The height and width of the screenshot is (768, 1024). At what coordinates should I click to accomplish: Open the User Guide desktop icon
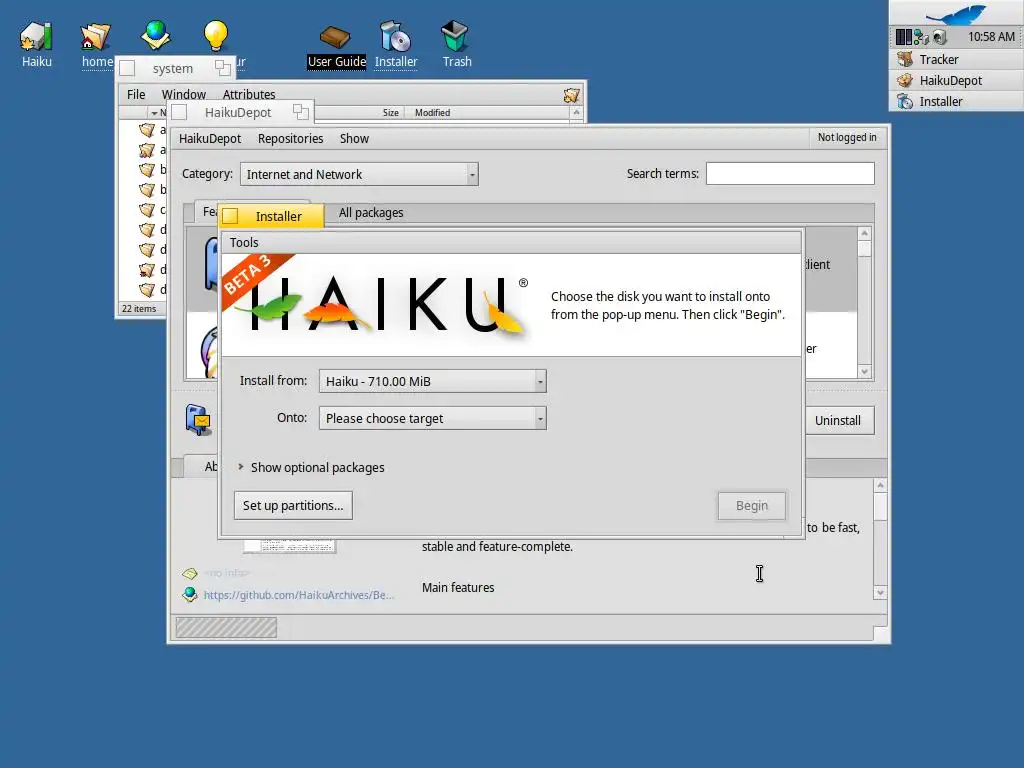tap(336, 37)
